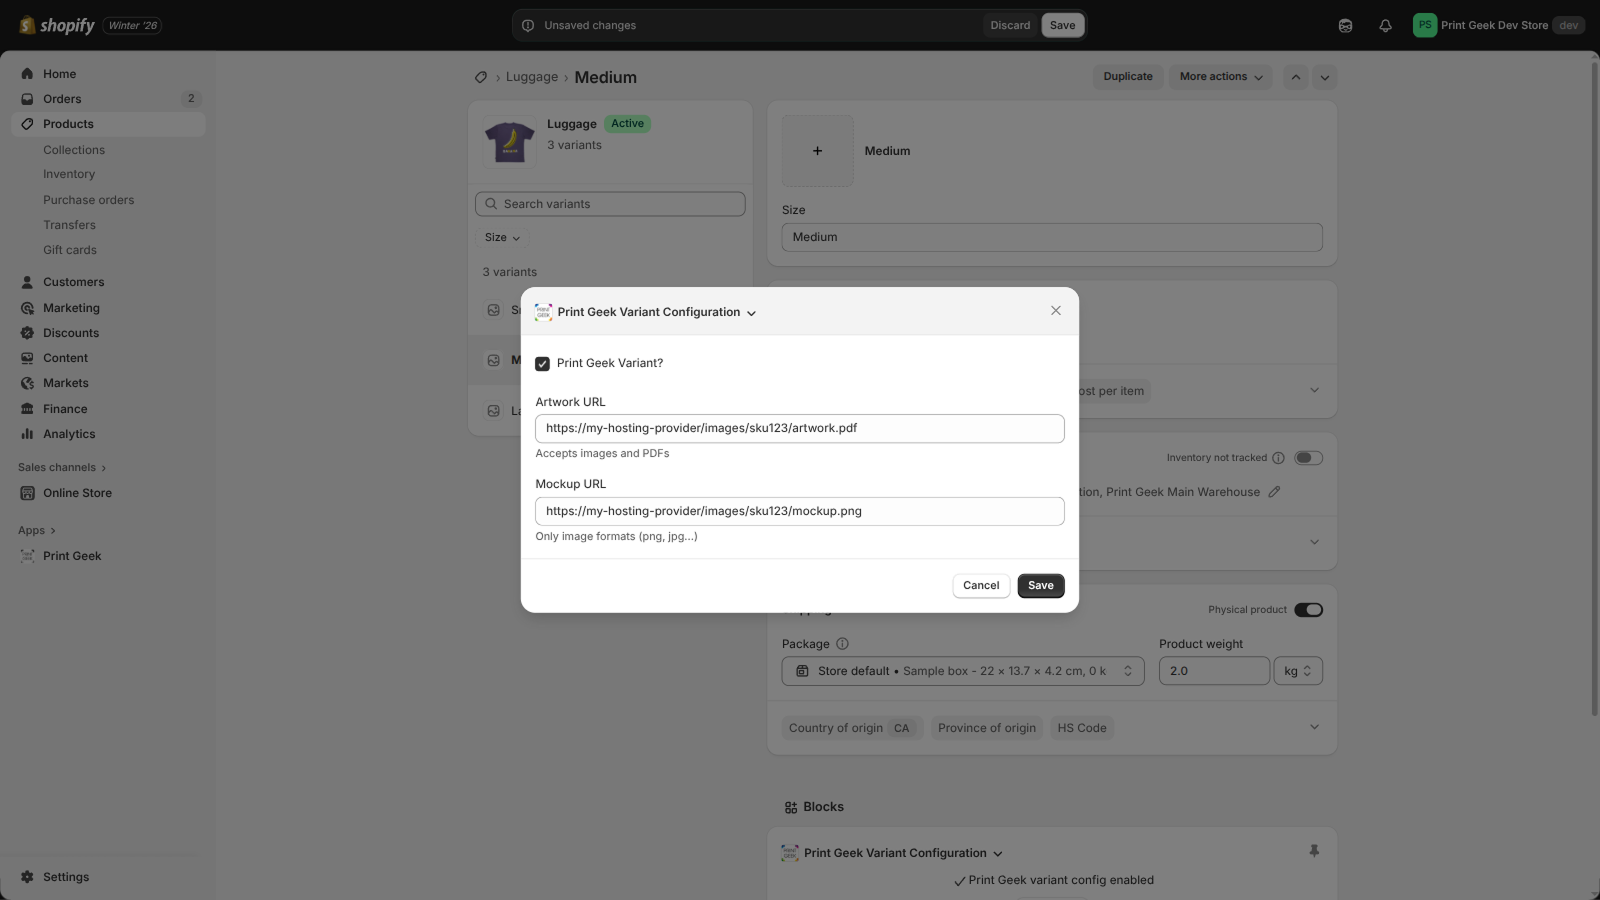Click the Artwork URL field
This screenshot has width=1600, height=900.
(800, 429)
